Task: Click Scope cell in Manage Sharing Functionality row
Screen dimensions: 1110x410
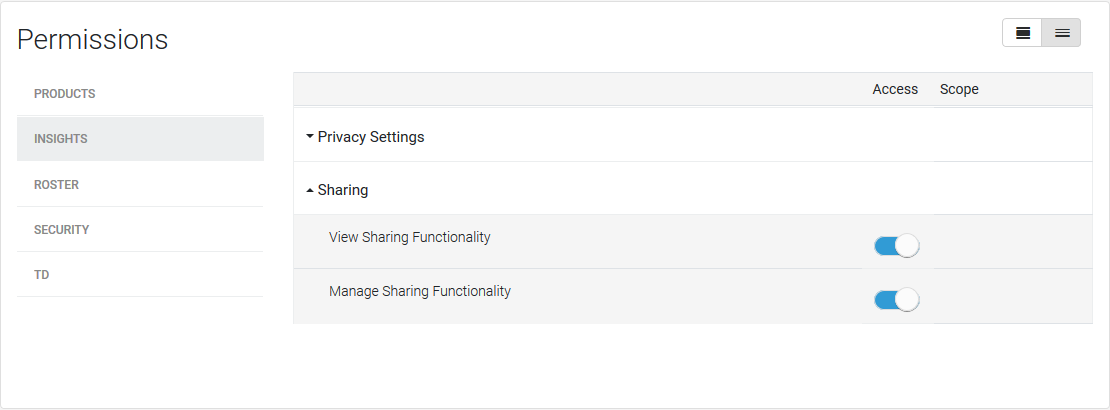Action: click(1012, 296)
